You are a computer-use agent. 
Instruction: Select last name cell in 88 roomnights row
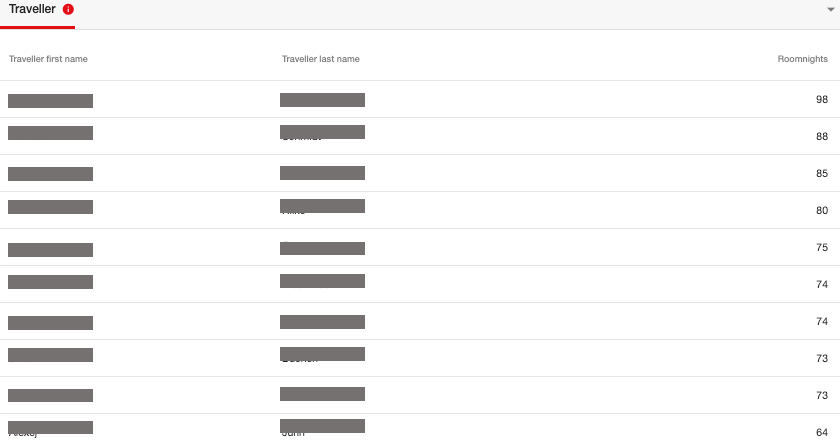[322, 132]
